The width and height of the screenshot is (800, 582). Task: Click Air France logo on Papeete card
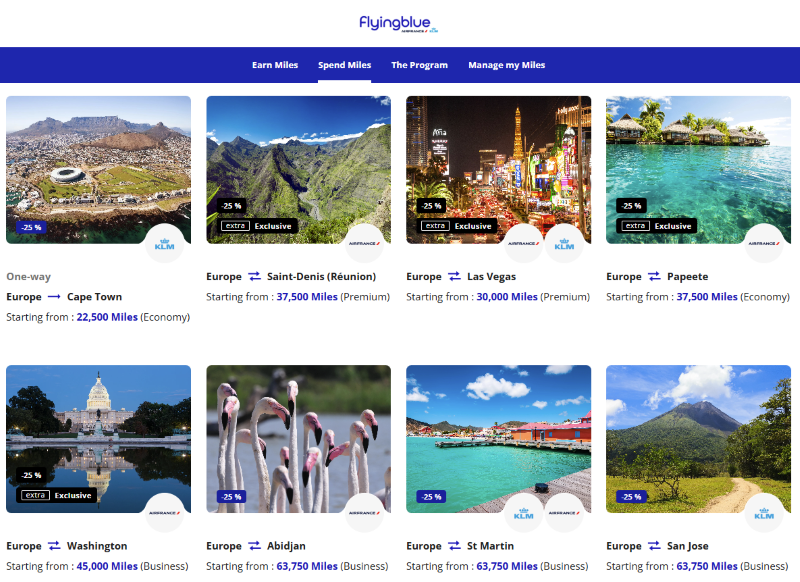click(x=765, y=243)
